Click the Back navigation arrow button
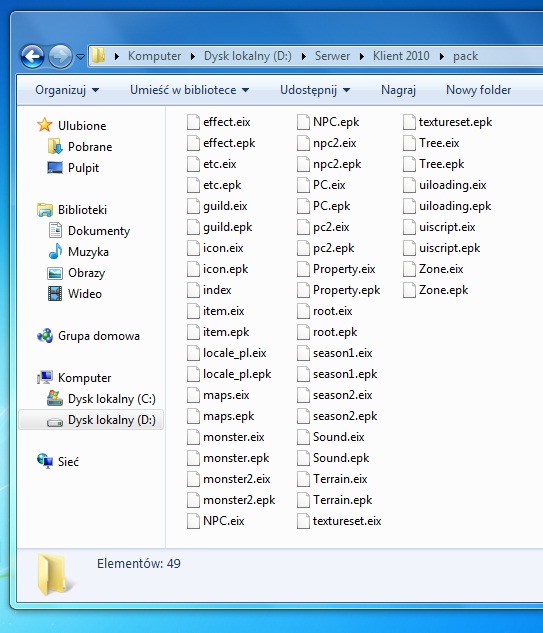The width and height of the screenshot is (543, 633). coord(32,56)
